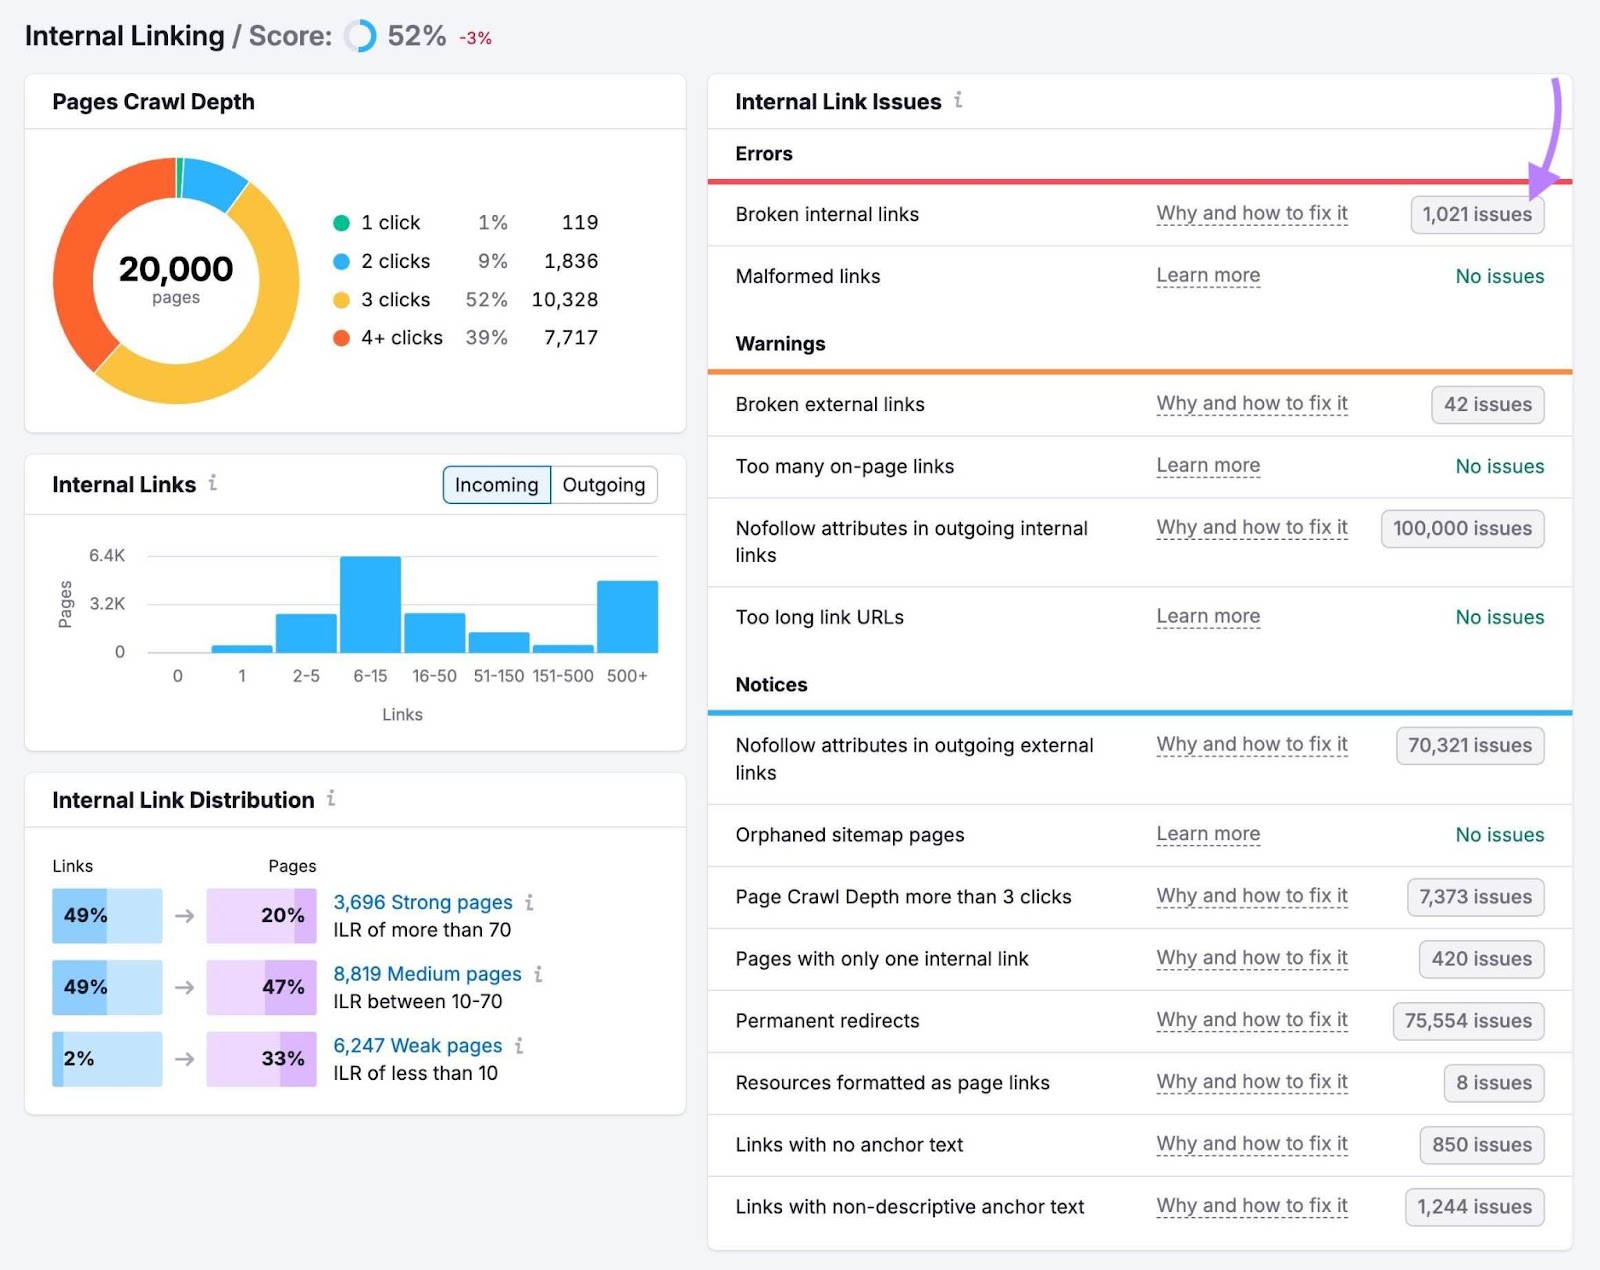Switch to the Outgoing links view

pos(603,484)
